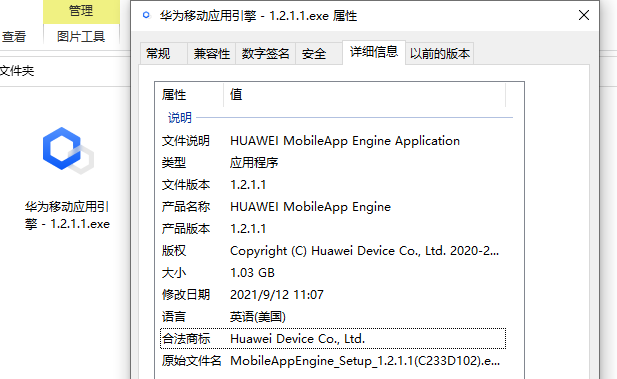The width and height of the screenshot is (617, 379).
Task: Select the 文件版本 row
Action: (333, 185)
